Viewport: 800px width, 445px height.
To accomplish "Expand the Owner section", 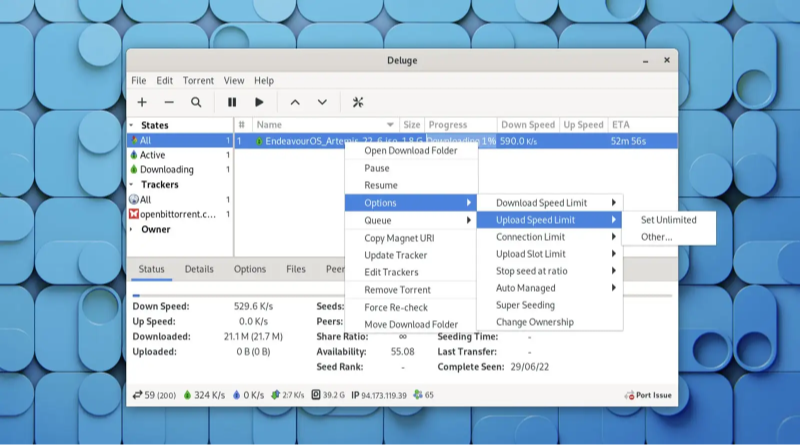I will pos(132,230).
